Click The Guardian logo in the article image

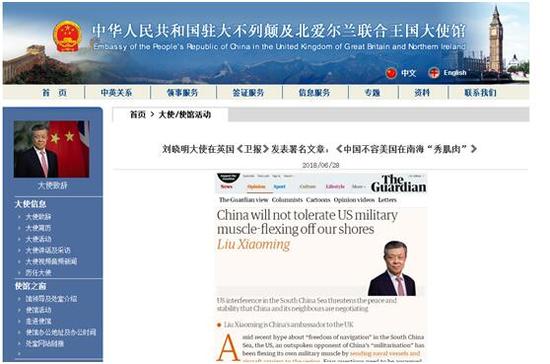pyautogui.click(x=399, y=183)
